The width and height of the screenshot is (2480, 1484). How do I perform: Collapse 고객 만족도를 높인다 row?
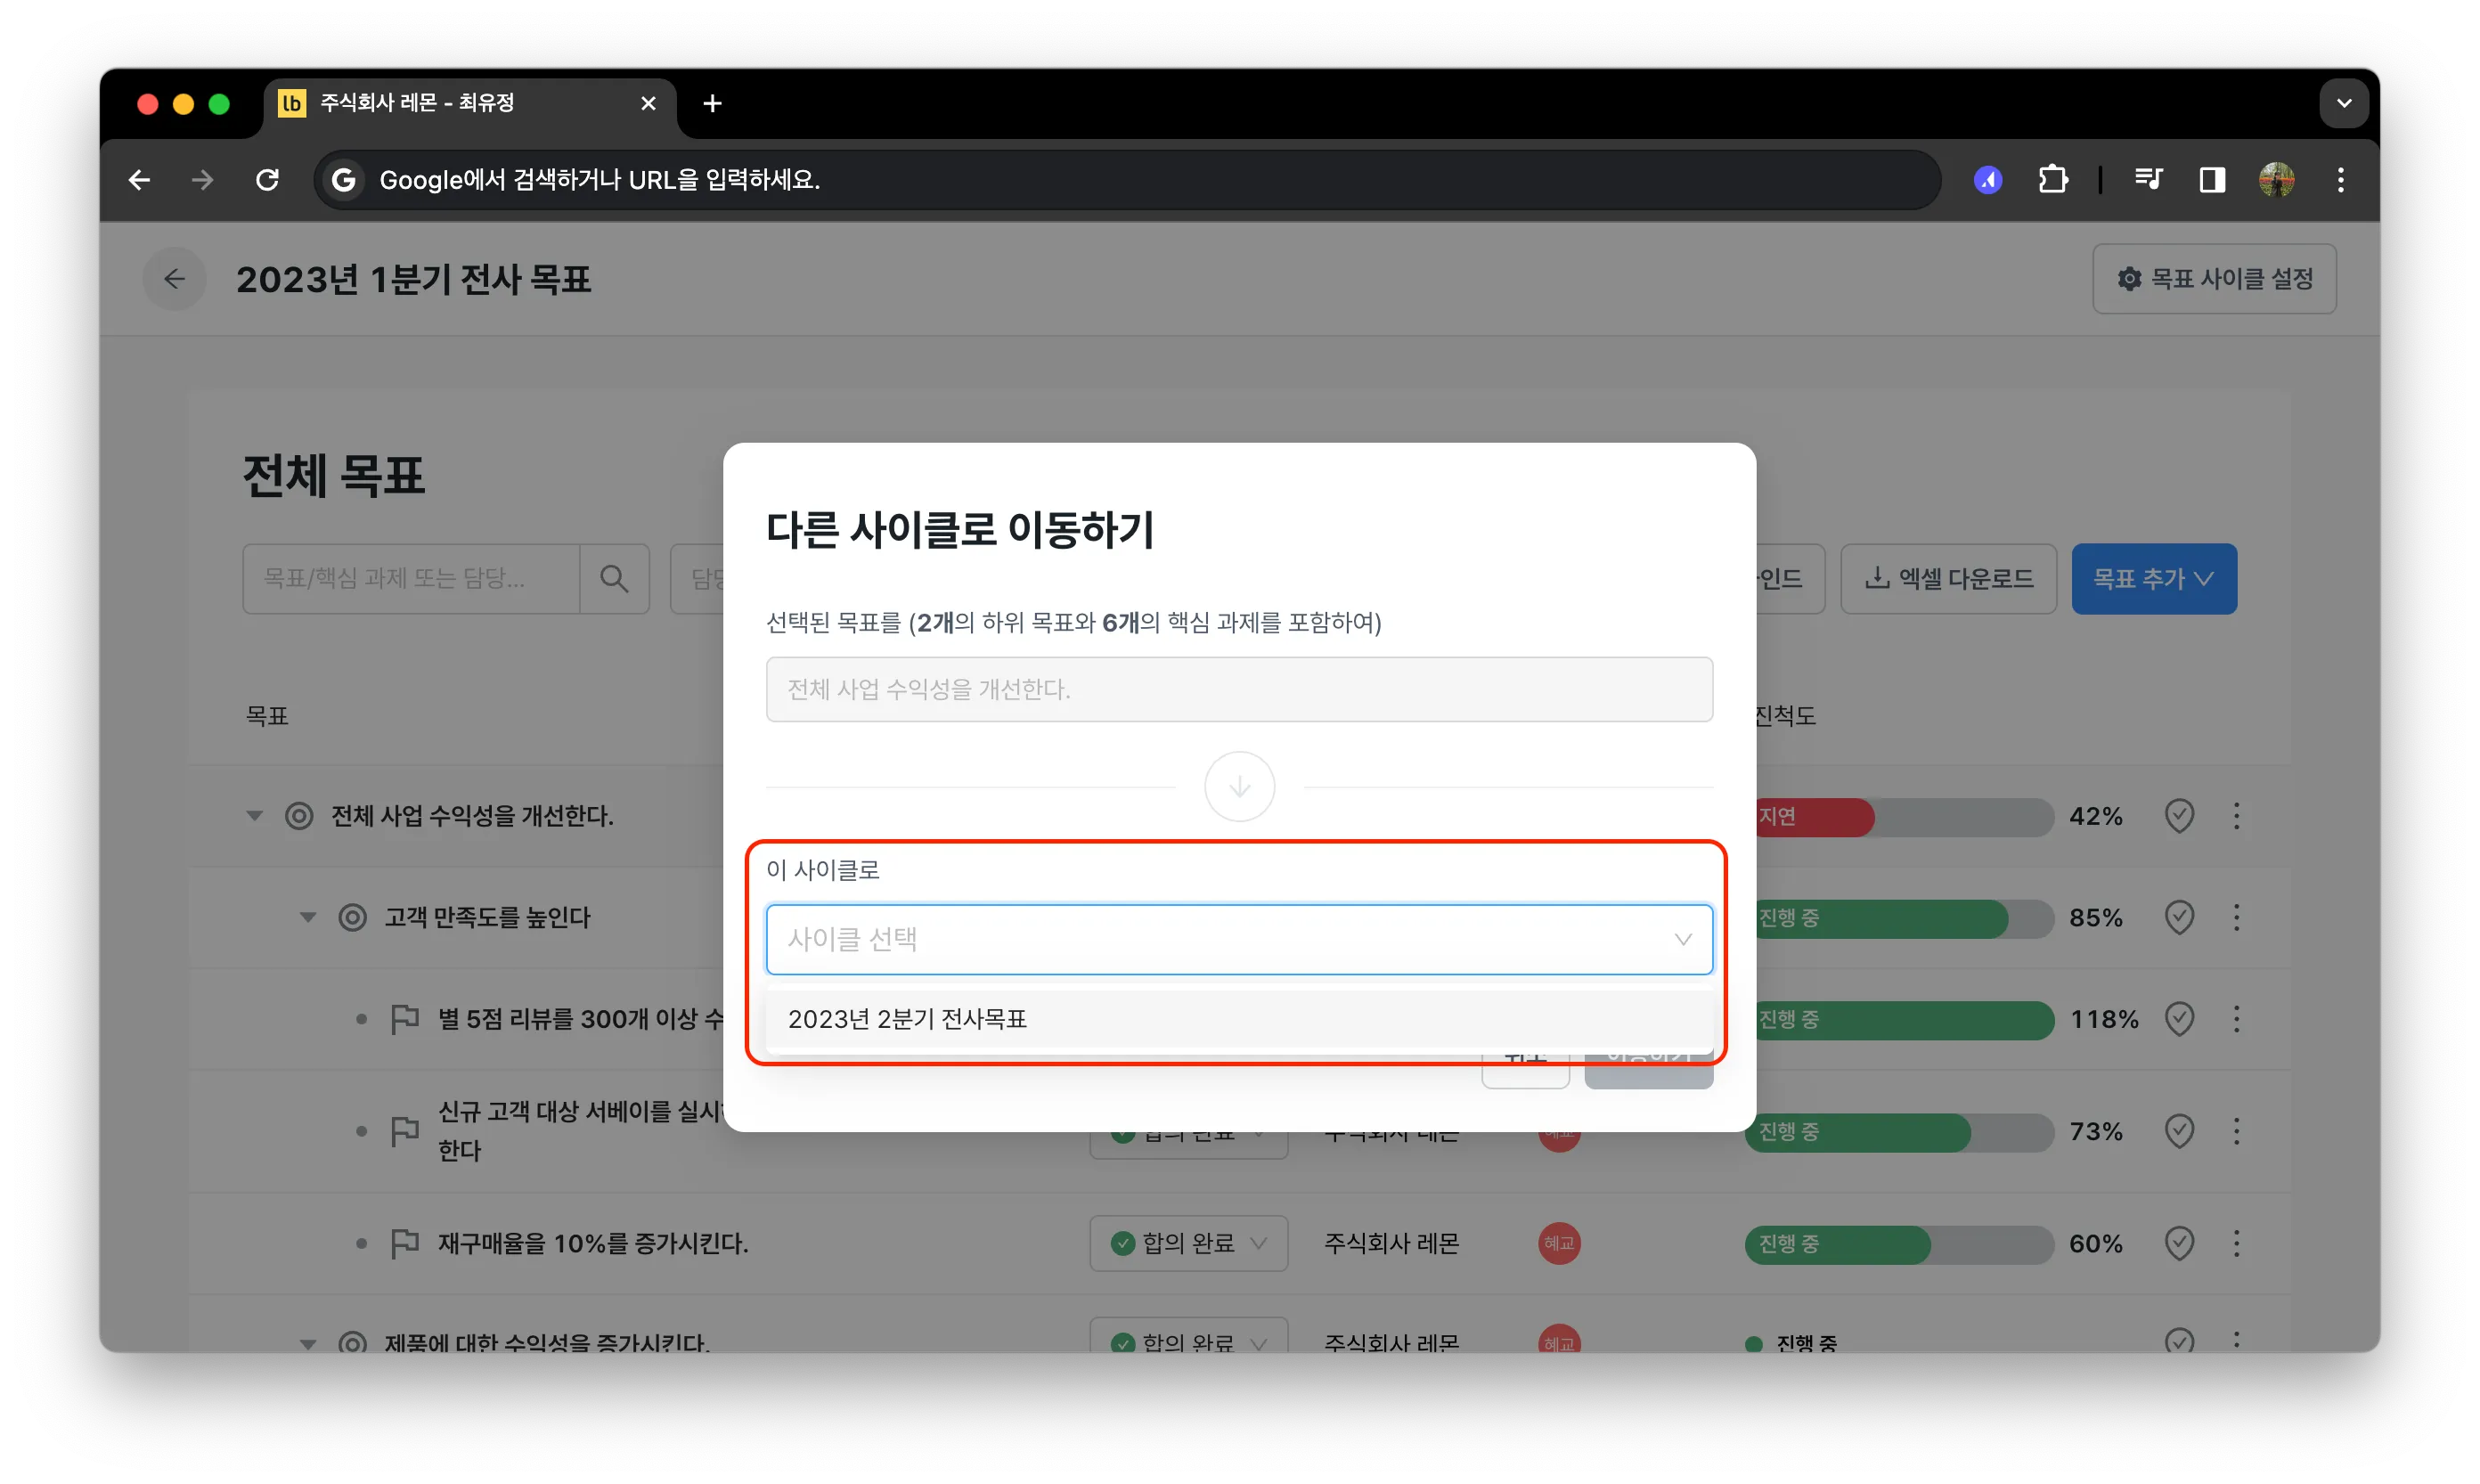308,917
